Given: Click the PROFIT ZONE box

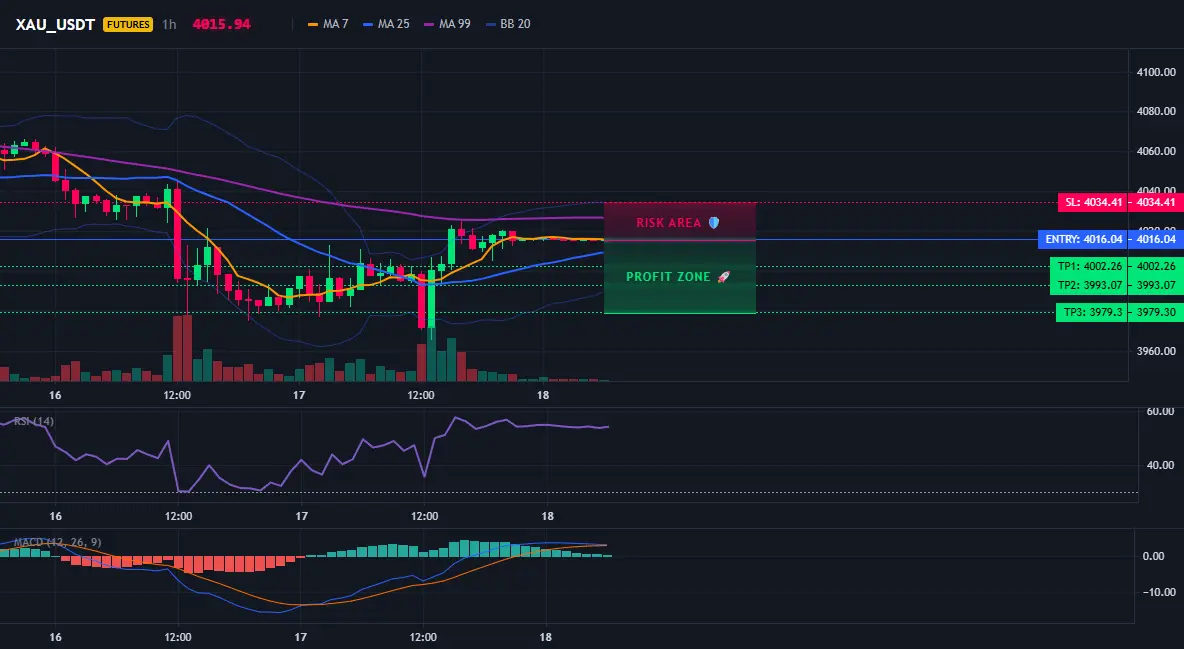Looking at the screenshot, I should 680,277.
